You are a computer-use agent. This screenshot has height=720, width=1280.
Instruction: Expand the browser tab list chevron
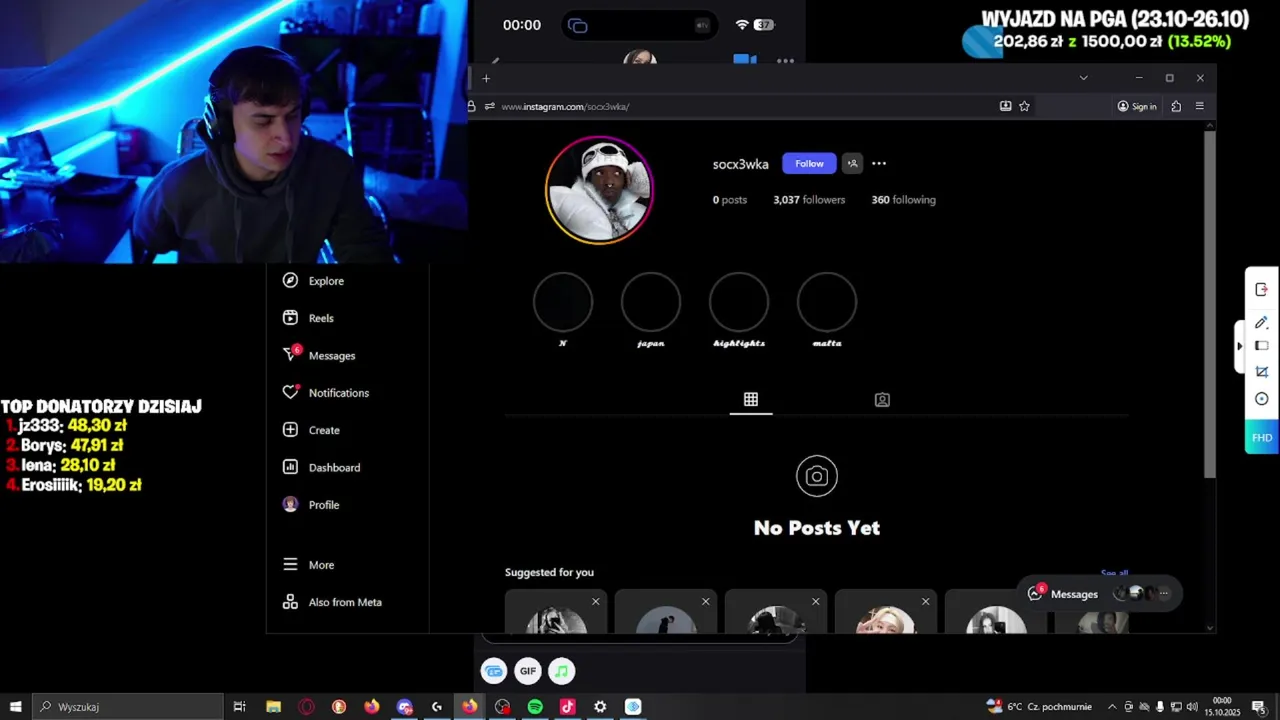1083,78
